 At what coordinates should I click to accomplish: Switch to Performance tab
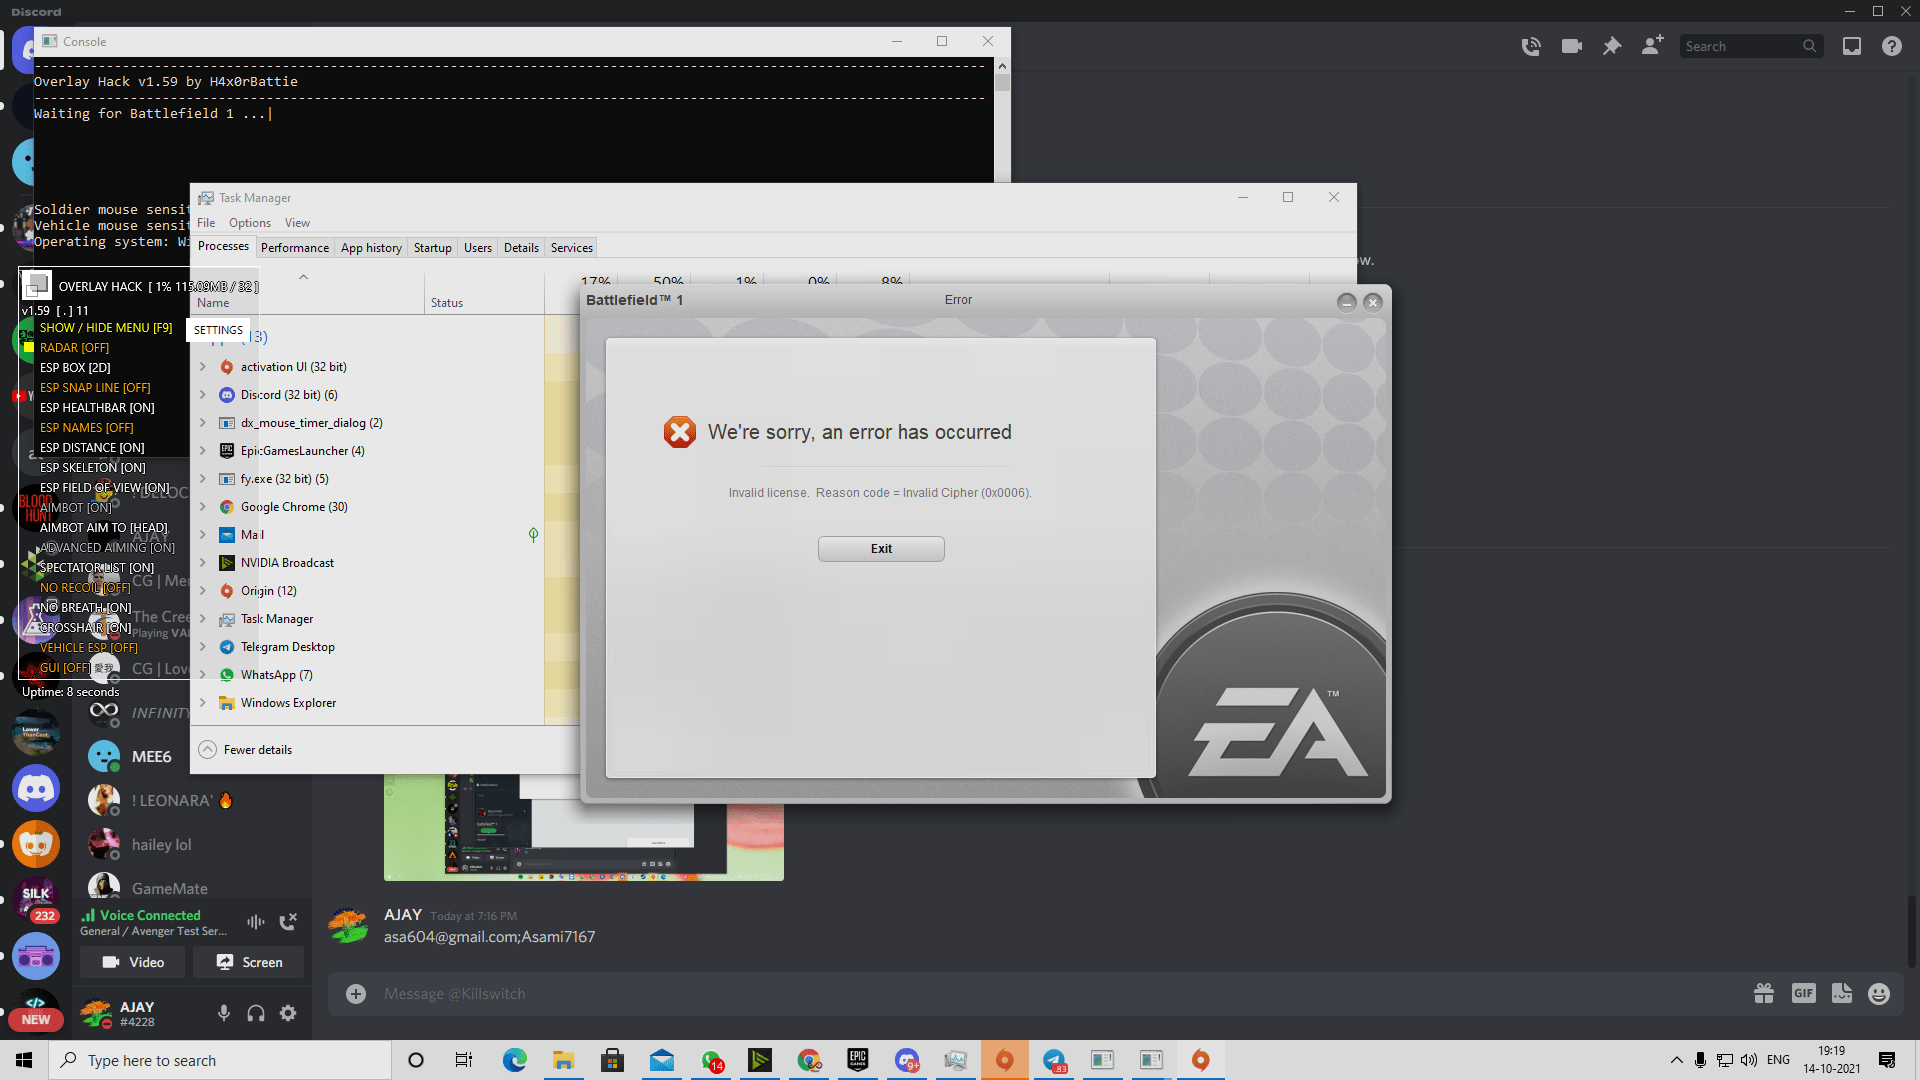tap(295, 247)
